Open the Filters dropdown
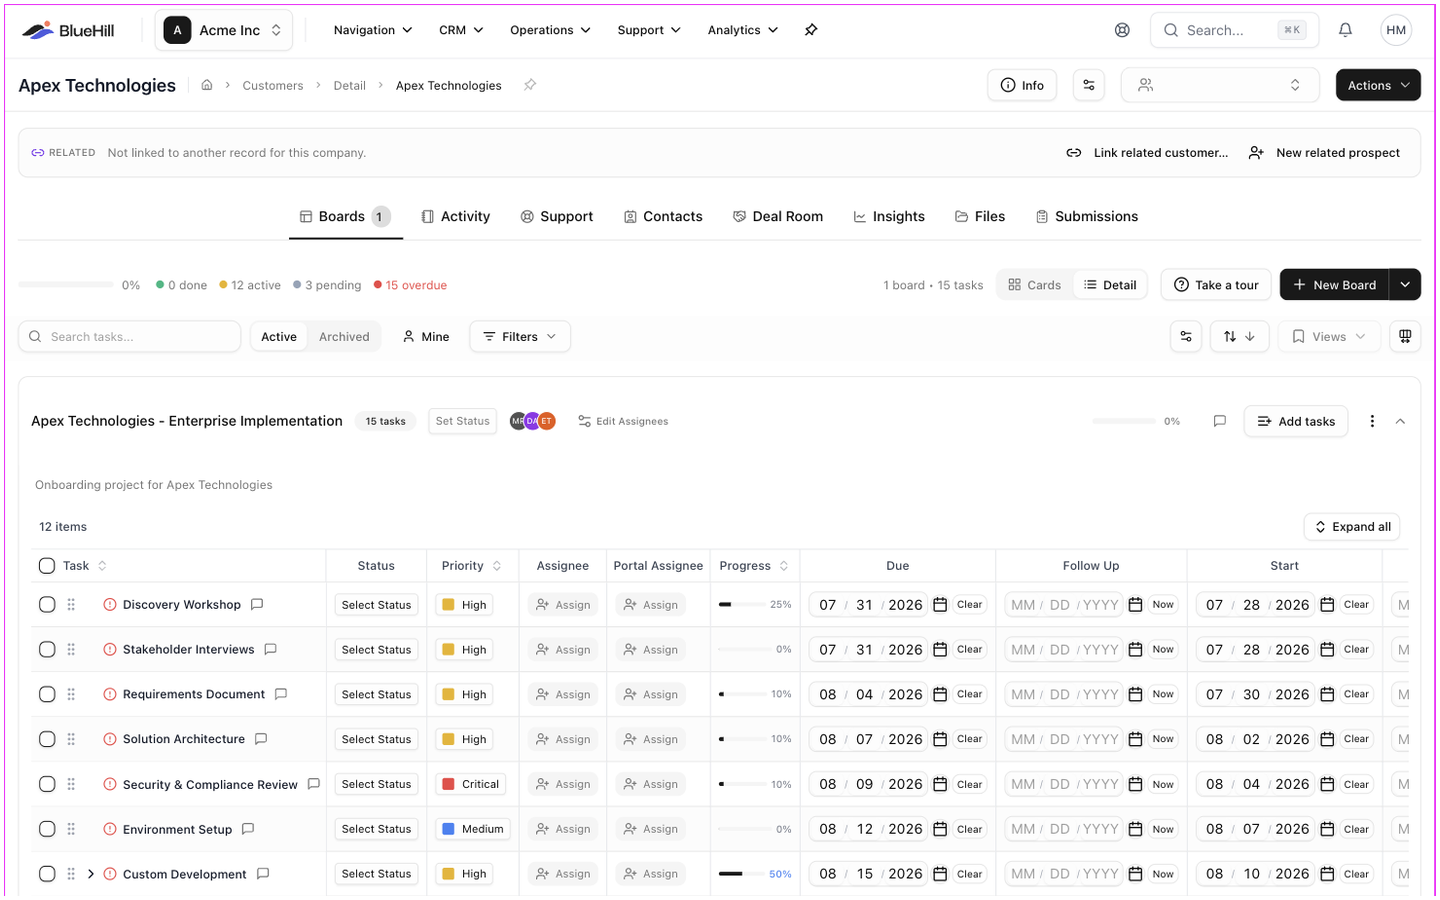 (520, 337)
